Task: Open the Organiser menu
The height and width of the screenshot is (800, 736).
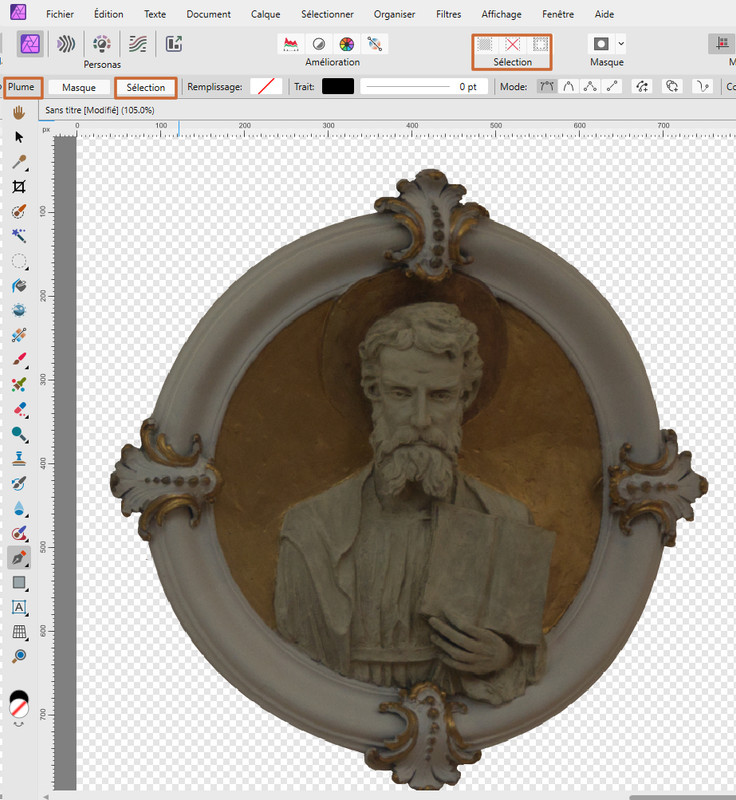Action: point(394,14)
